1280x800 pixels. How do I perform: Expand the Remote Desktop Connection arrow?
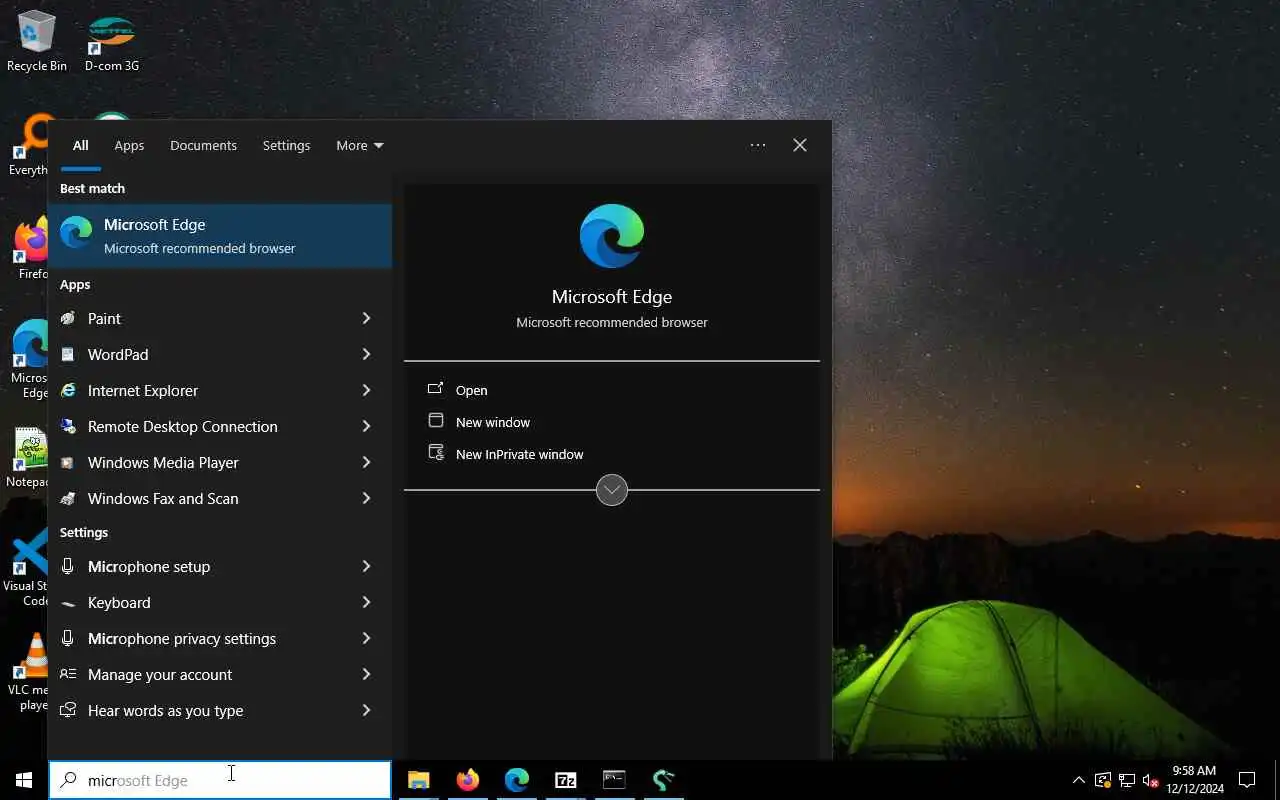(x=366, y=426)
